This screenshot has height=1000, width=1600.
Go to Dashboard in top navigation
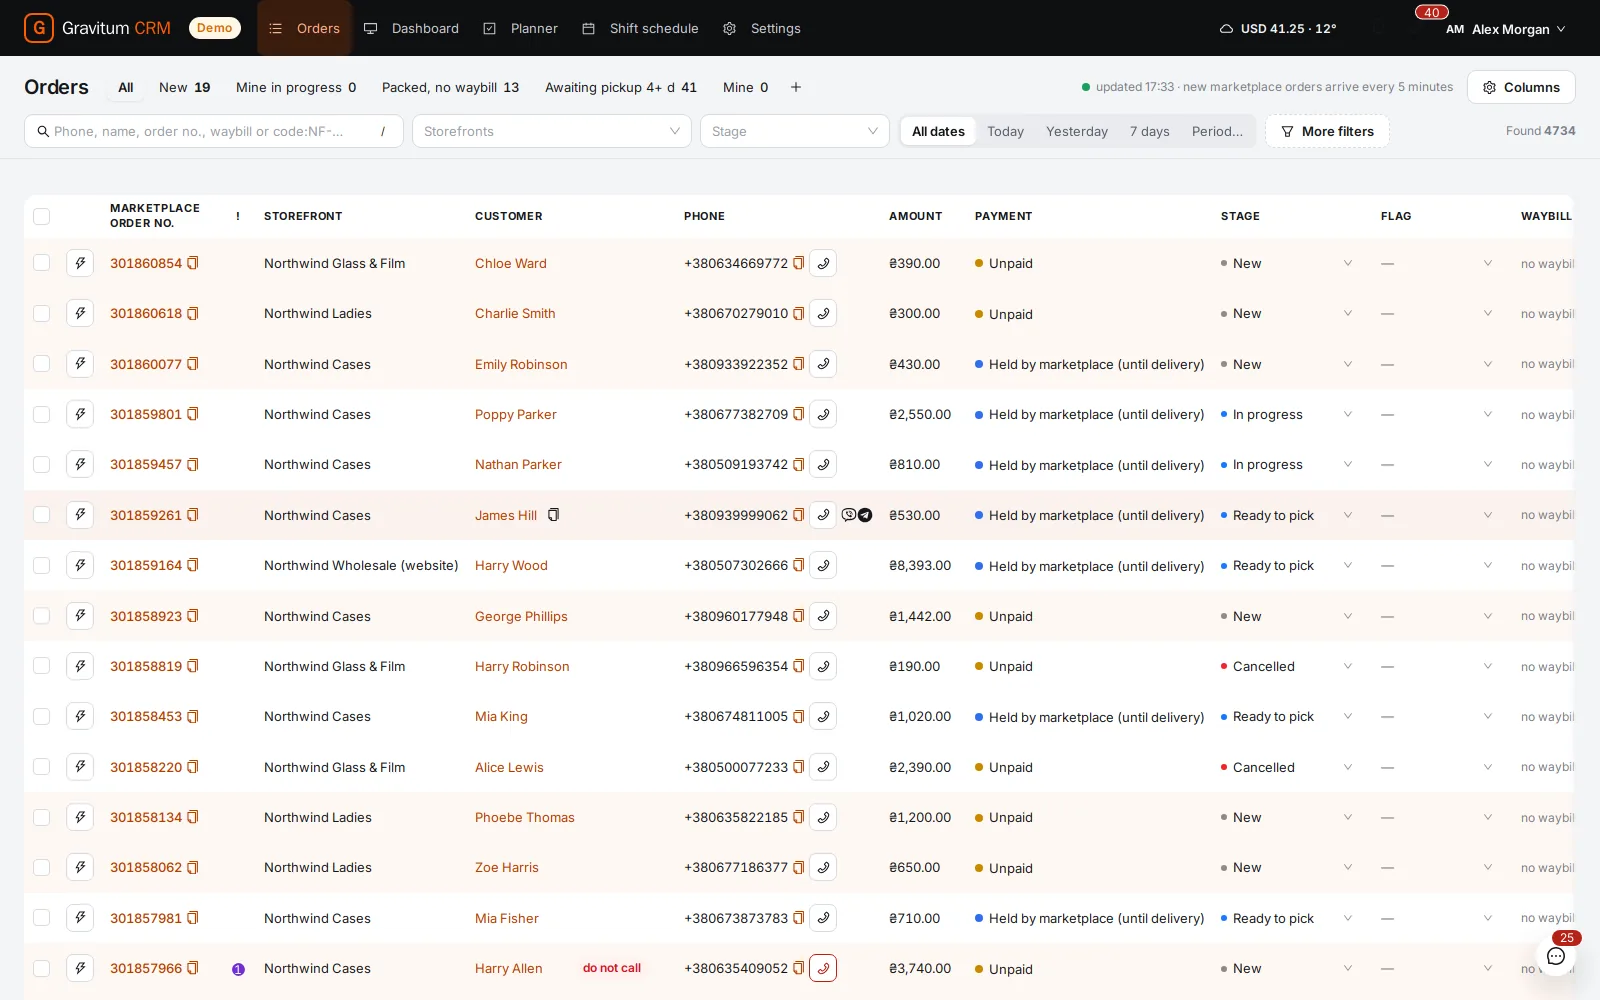pyautogui.click(x=411, y=28)
